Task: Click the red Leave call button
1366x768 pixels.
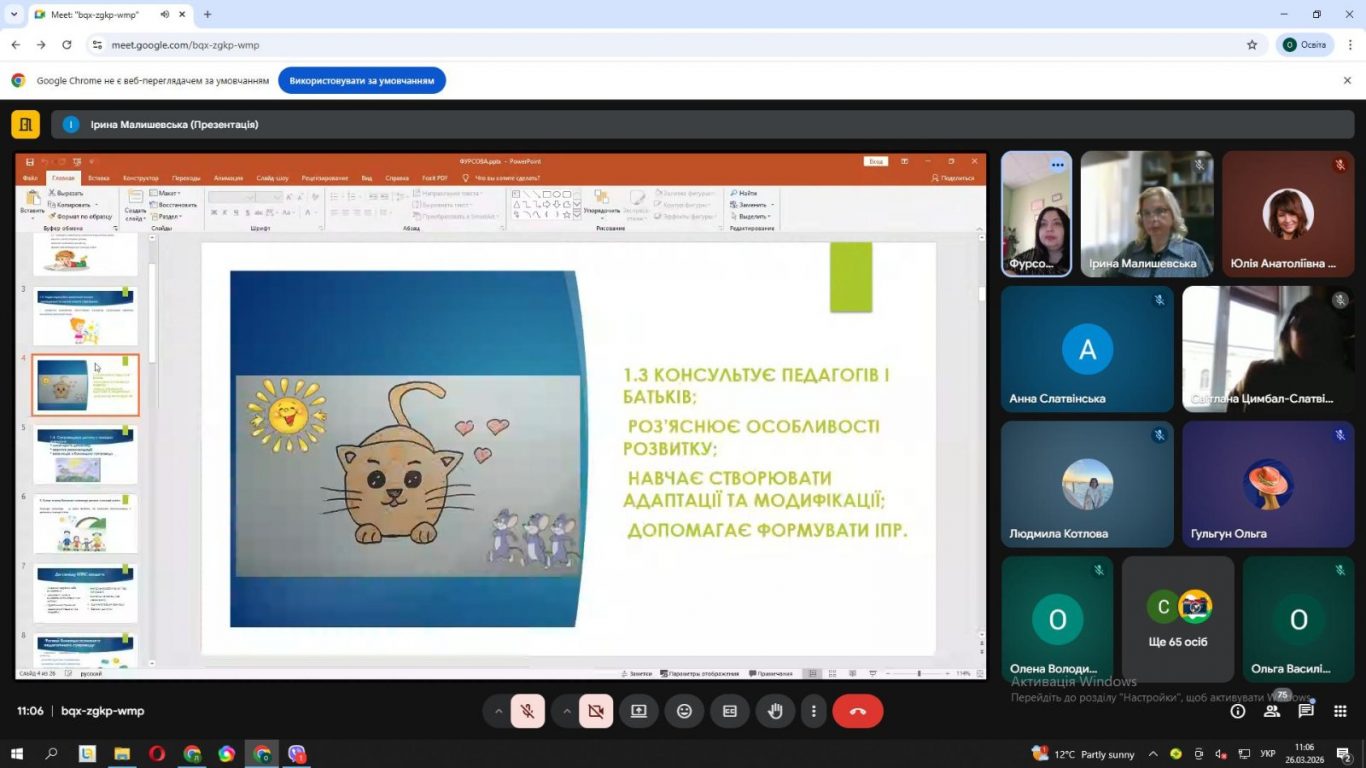Action: coord(857,711)
